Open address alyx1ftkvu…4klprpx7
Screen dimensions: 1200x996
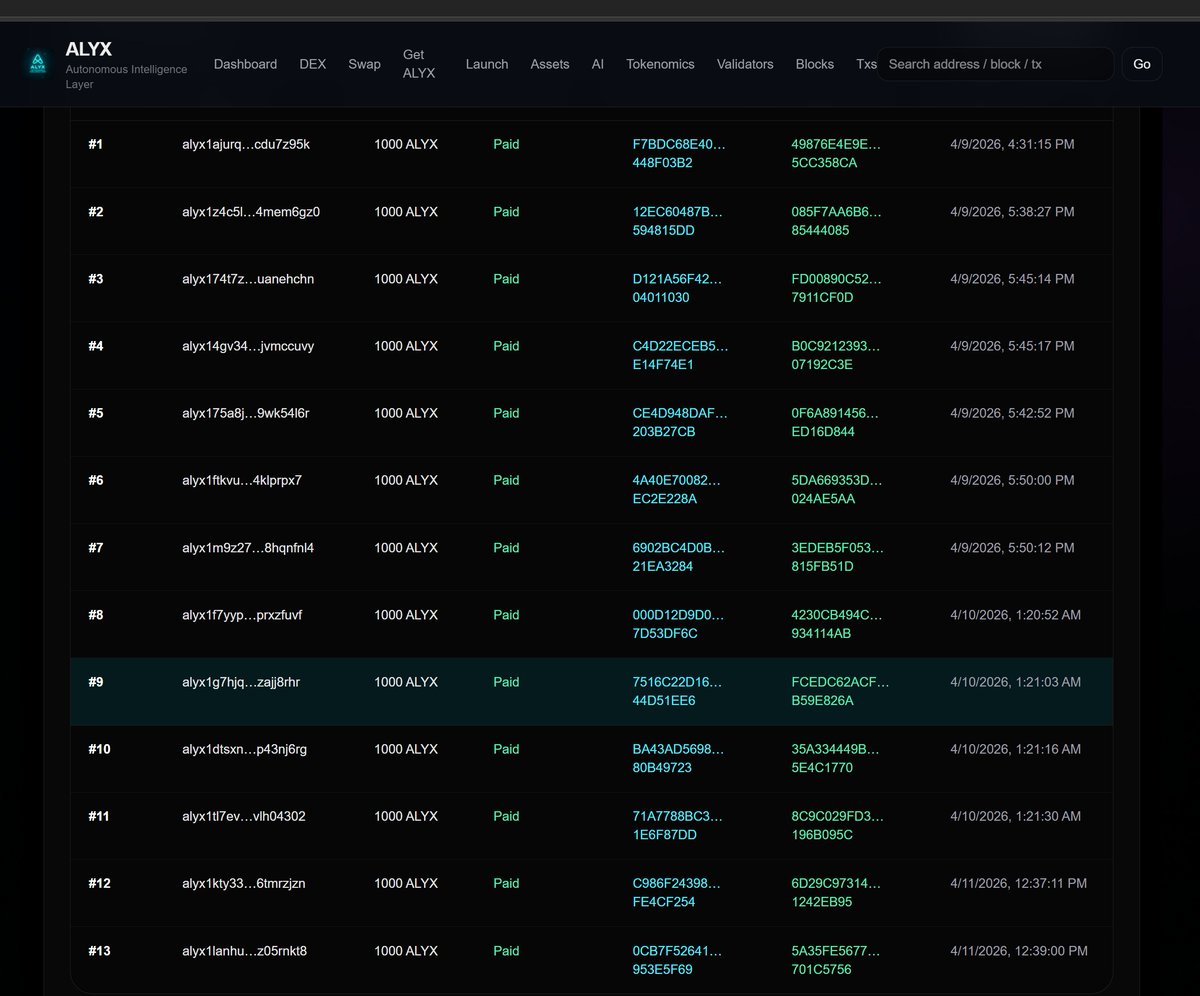[x=242, y=480]
